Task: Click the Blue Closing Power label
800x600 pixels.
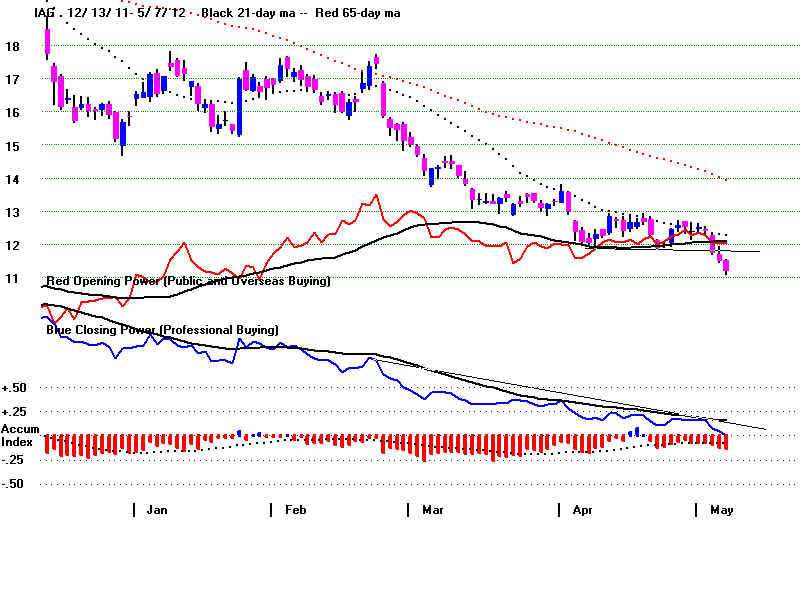Action: [x=162, y=329]
